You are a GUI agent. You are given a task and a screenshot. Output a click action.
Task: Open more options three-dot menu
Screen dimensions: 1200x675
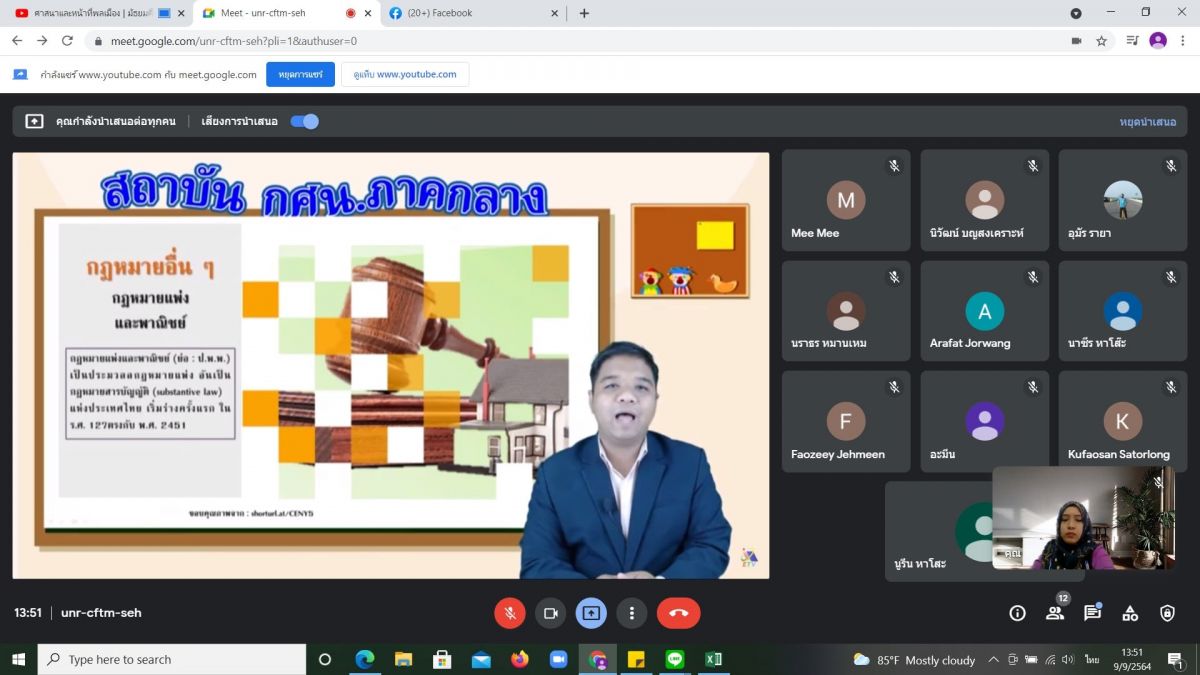point(631,613)
